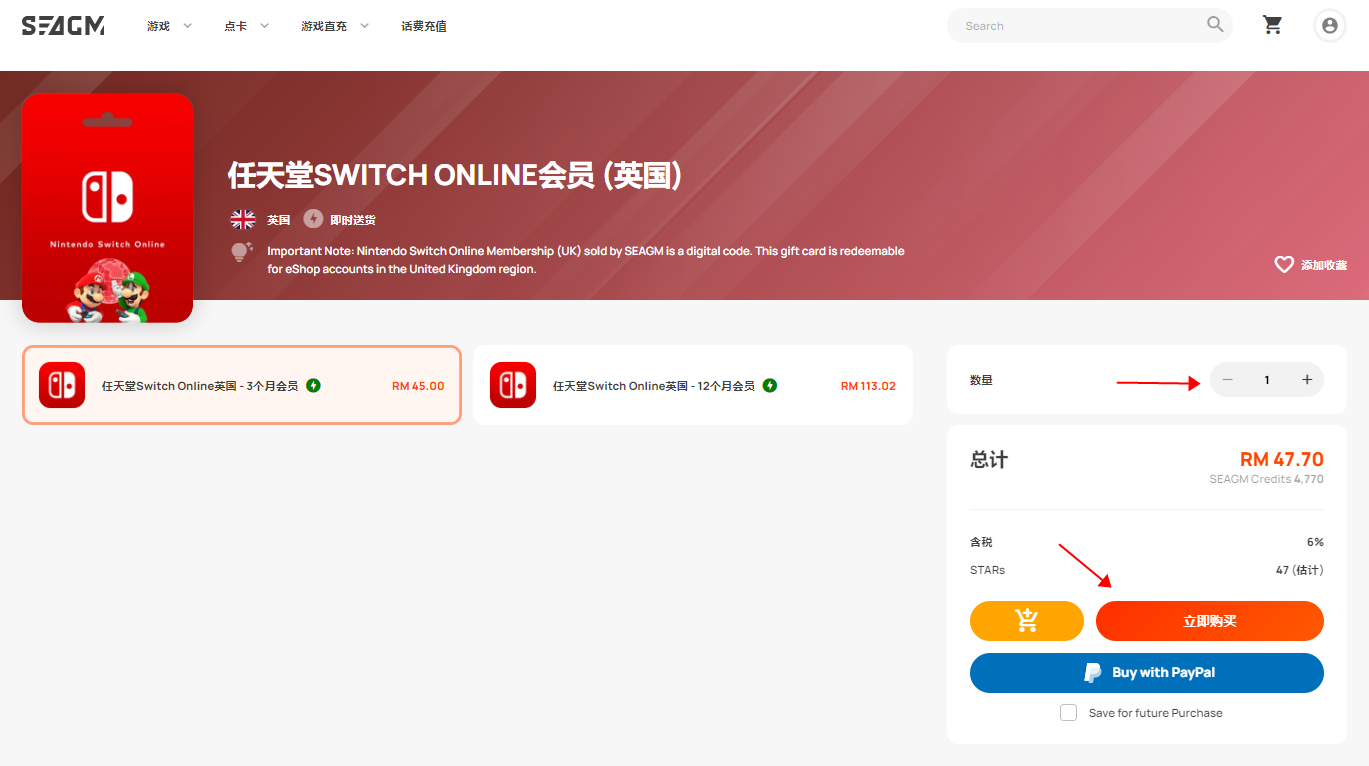This screenshot has width=1369, height=766.
Task: Click the Important Note description text
Action: (x=585, y=260)
